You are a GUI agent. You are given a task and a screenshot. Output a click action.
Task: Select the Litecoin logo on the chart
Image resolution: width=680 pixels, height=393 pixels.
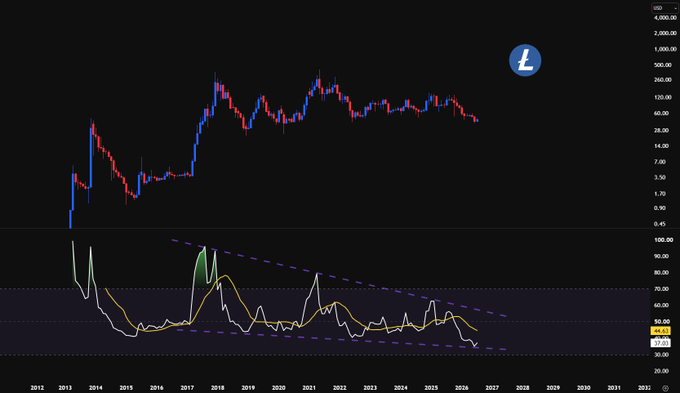525,60
